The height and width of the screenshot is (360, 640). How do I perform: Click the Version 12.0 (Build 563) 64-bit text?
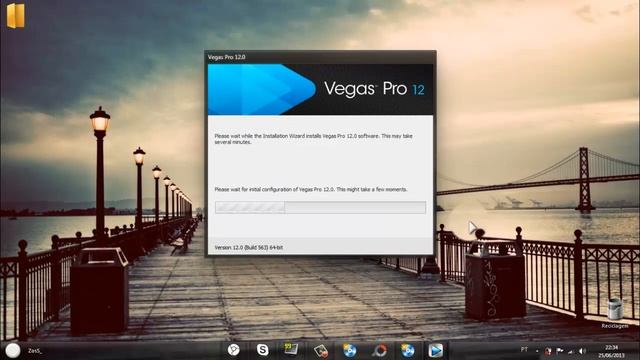click(249, 248)
